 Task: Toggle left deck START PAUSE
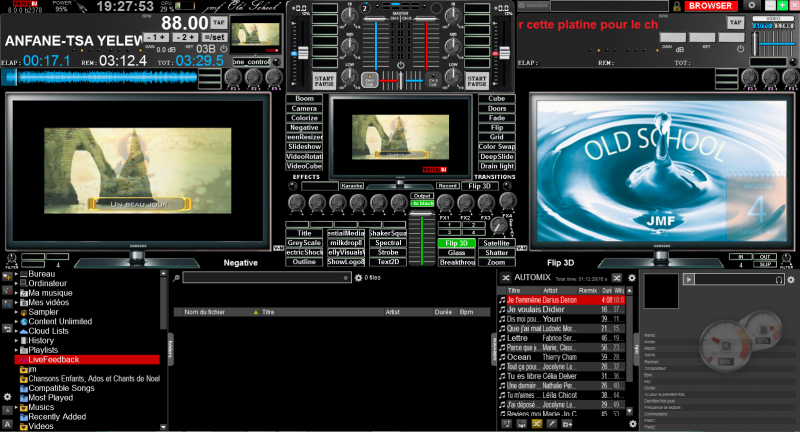pos(324,81)
